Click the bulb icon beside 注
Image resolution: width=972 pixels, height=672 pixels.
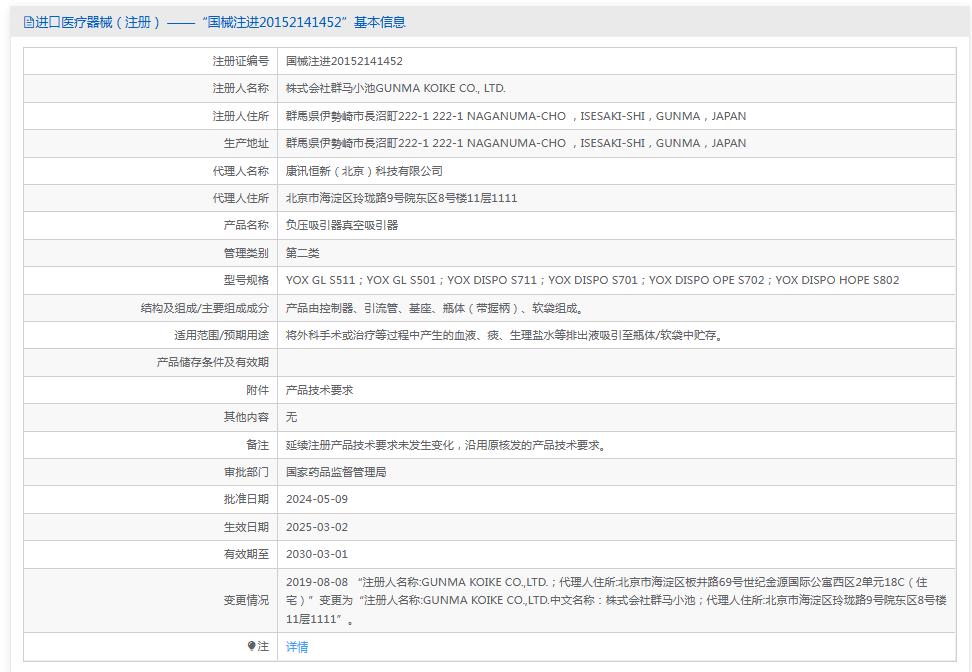pos(251,646)
